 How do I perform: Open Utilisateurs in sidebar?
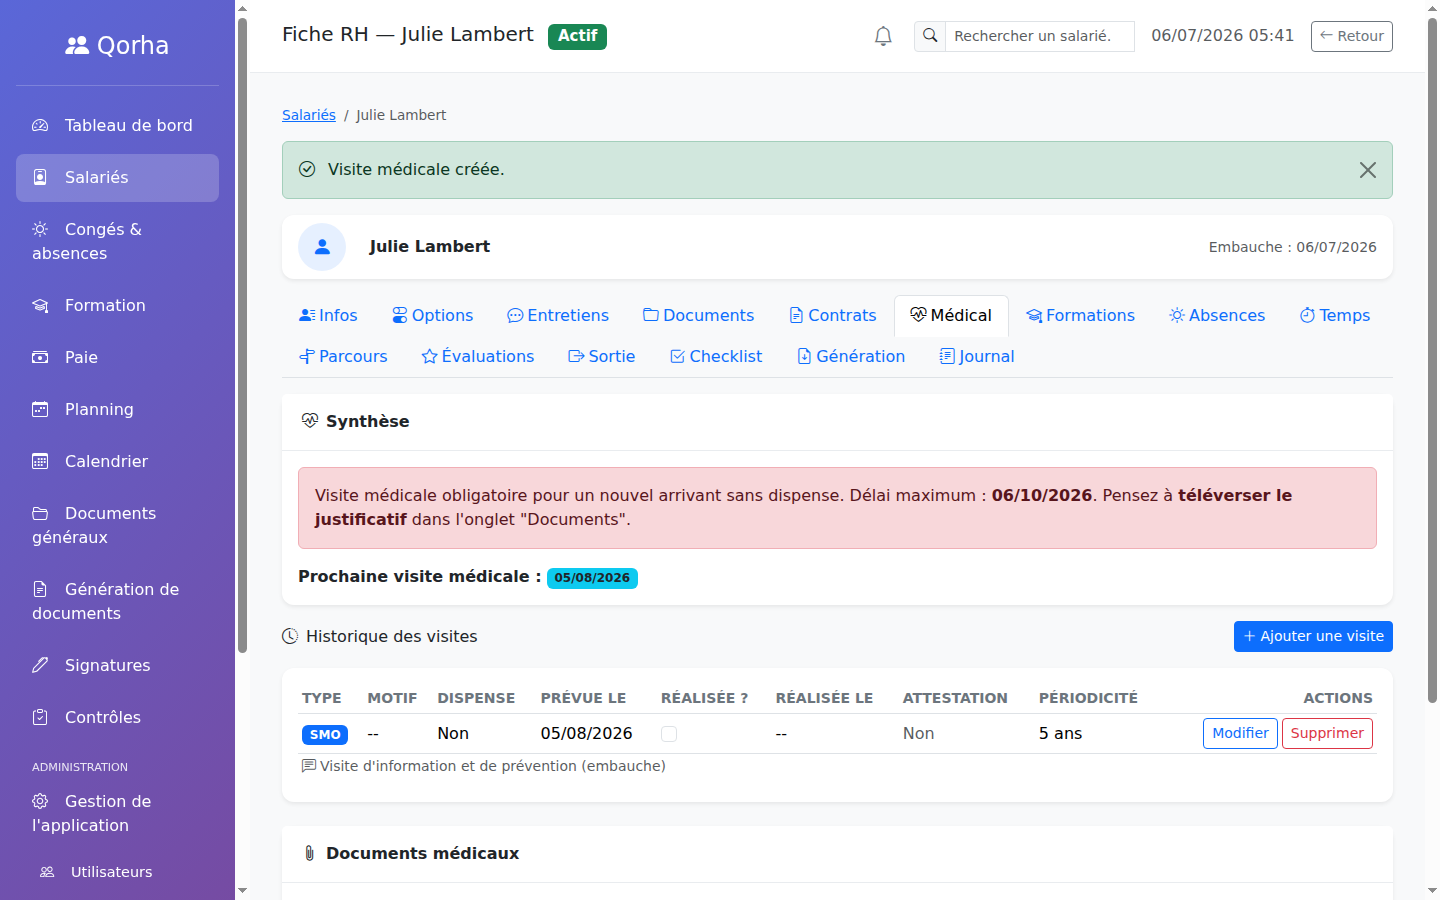tap(117, 872)
